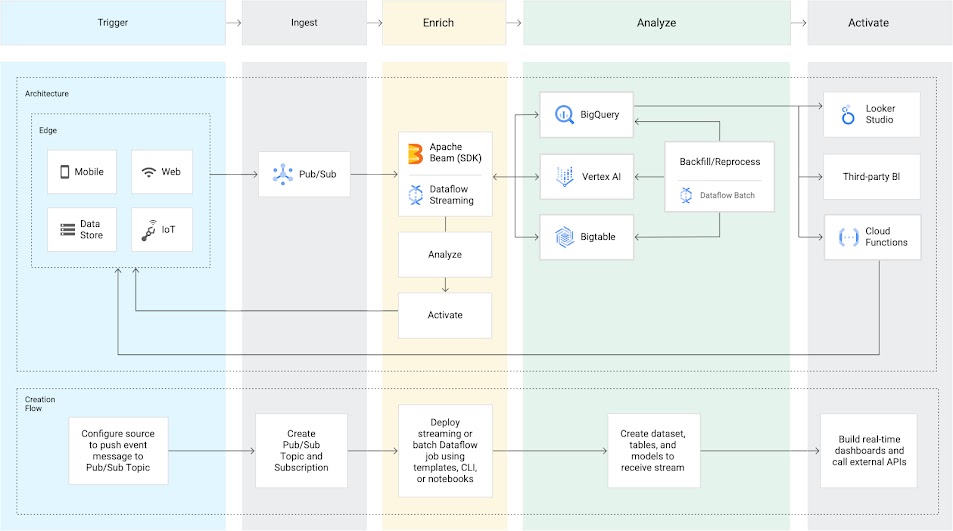Click the Analyze box under Dataflow Streaming
Screen dimensions: 953x531
pos(445,255)
